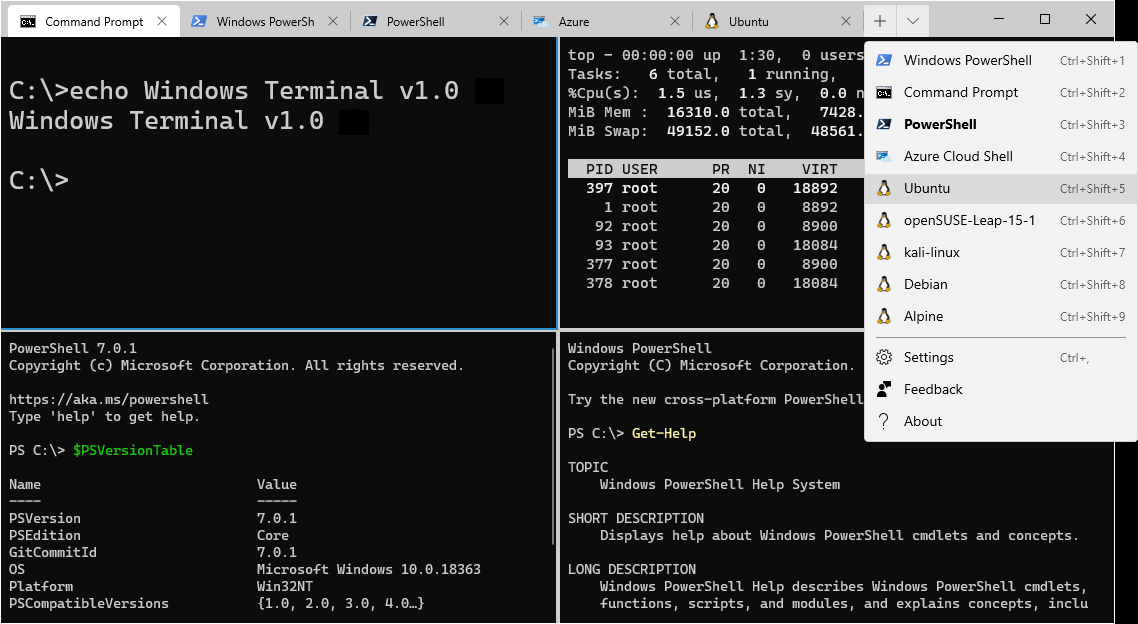
Task: Click the Debian penguin icon
Action: click(x=884, y=284)
